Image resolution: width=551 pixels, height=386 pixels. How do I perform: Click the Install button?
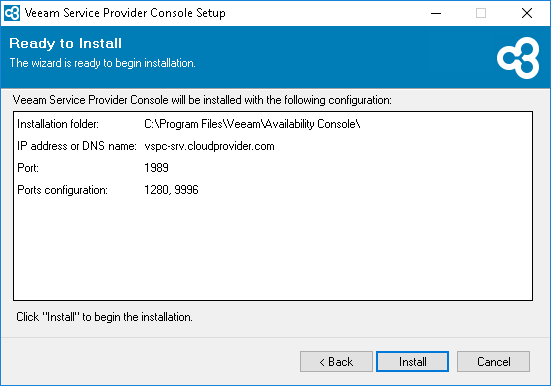(412, 361)
